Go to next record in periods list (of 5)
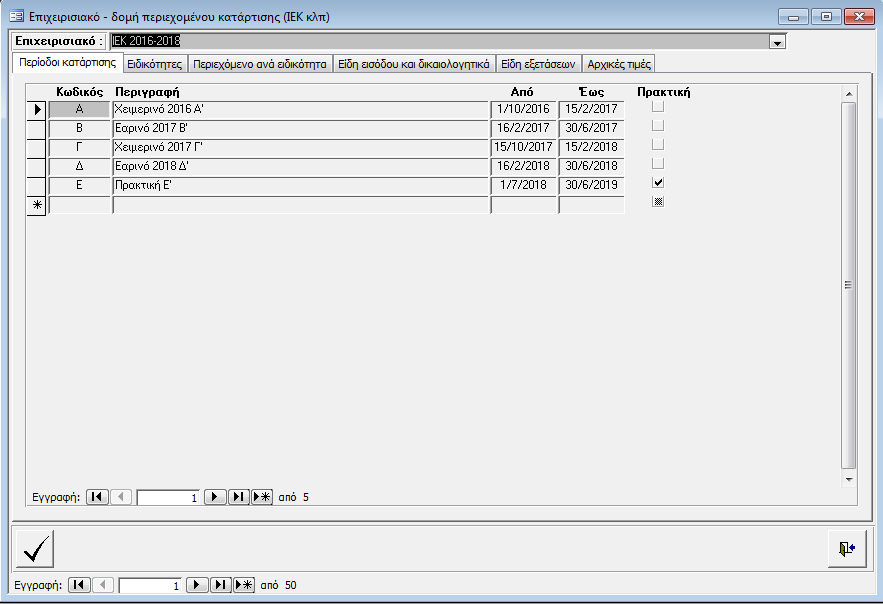 click(215, 496)
